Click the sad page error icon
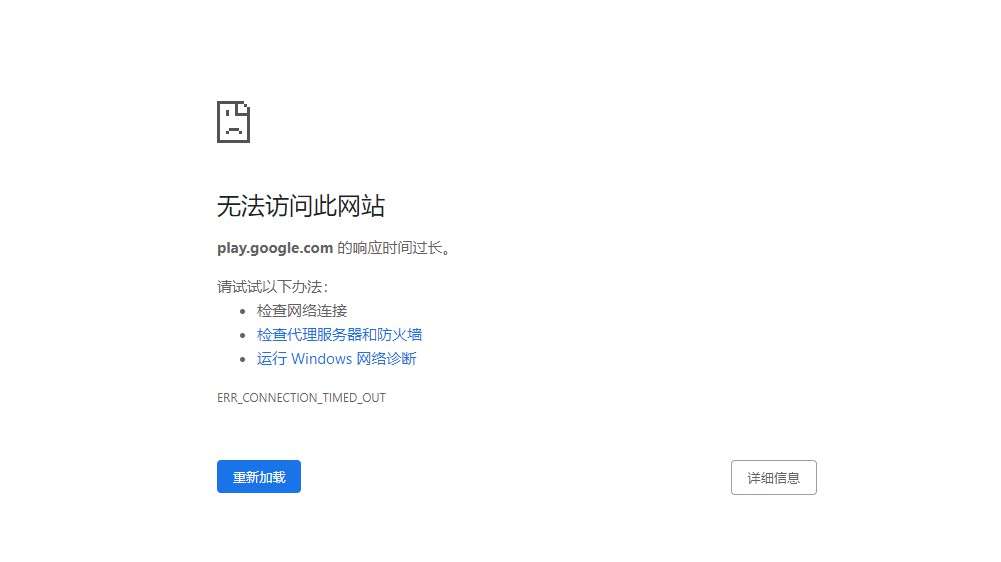The image size is (1001, 562). point(233,121)
